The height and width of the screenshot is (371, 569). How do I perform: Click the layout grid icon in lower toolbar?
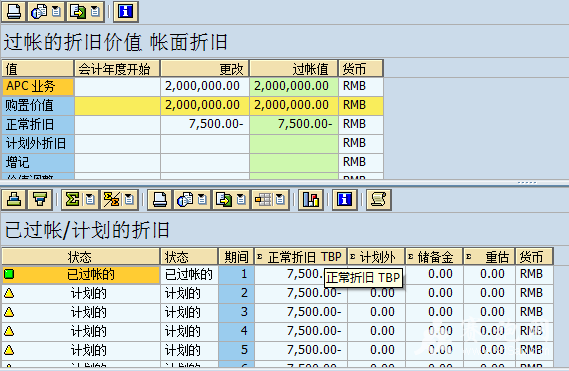pos(263,200)
